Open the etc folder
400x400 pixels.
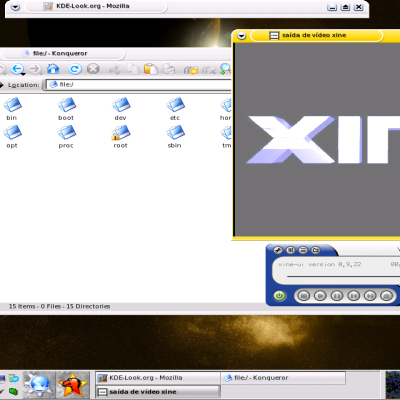[x=175, y=109]
